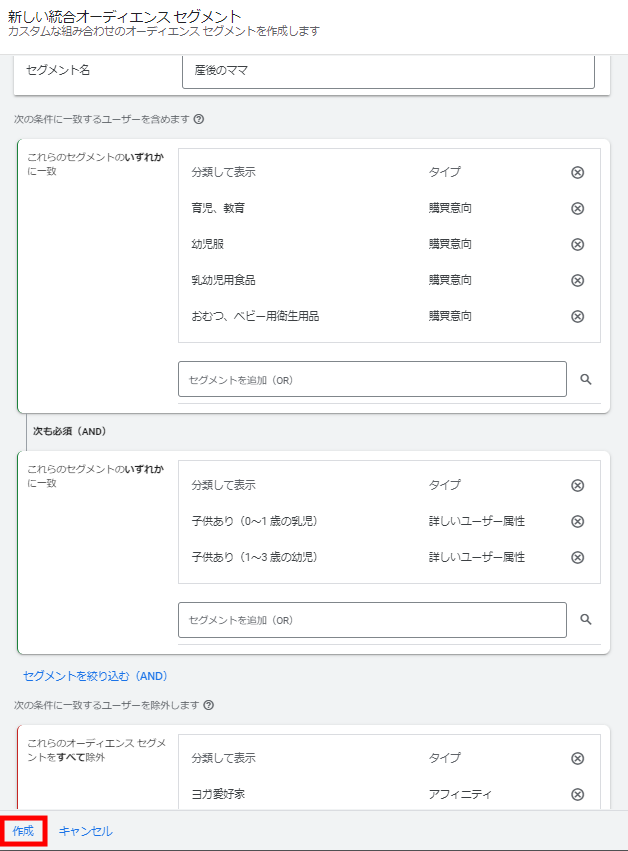
Task: Clear the exclusion group's header row X
Action: 577,758
